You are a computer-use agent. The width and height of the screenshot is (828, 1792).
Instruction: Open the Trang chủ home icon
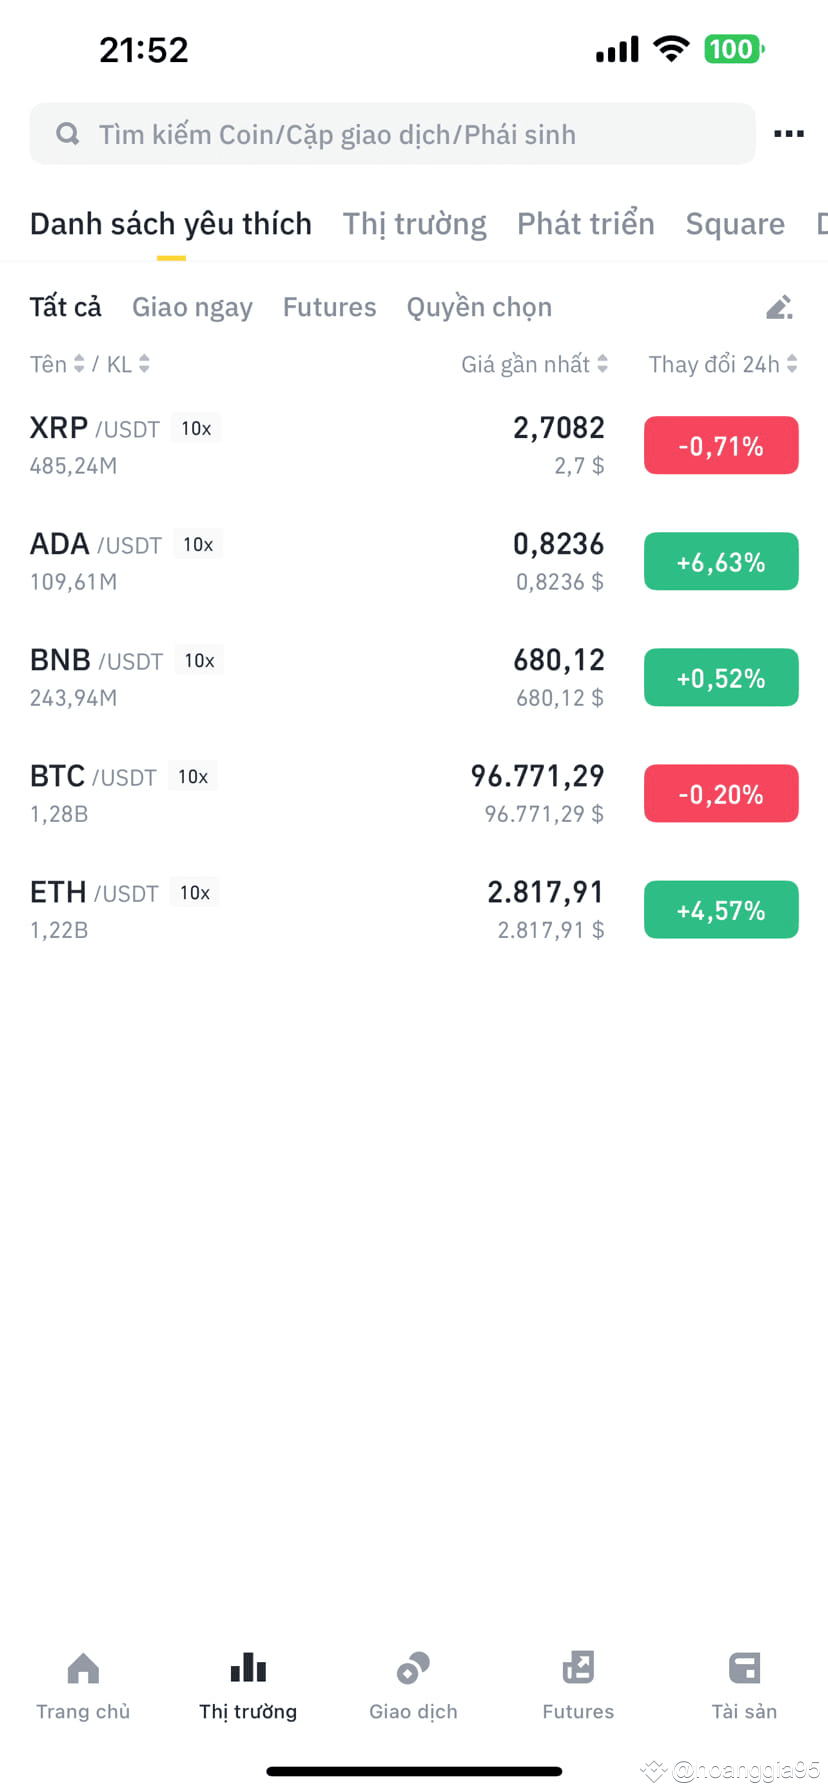(x=83, y=1669)
